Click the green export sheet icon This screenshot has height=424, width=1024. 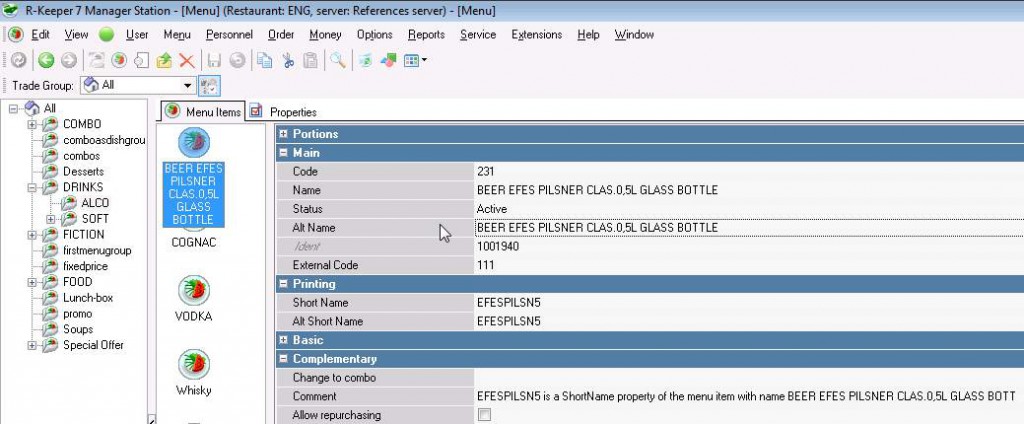366,60
